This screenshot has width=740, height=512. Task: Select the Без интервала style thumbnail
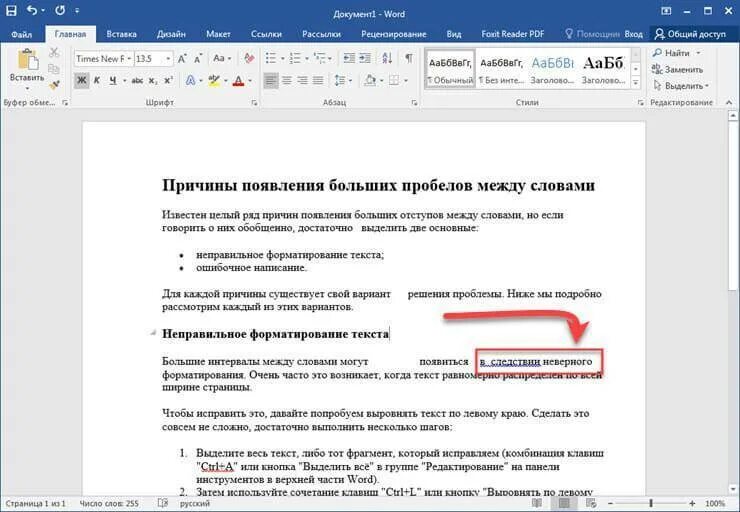[x=501, y=69]
